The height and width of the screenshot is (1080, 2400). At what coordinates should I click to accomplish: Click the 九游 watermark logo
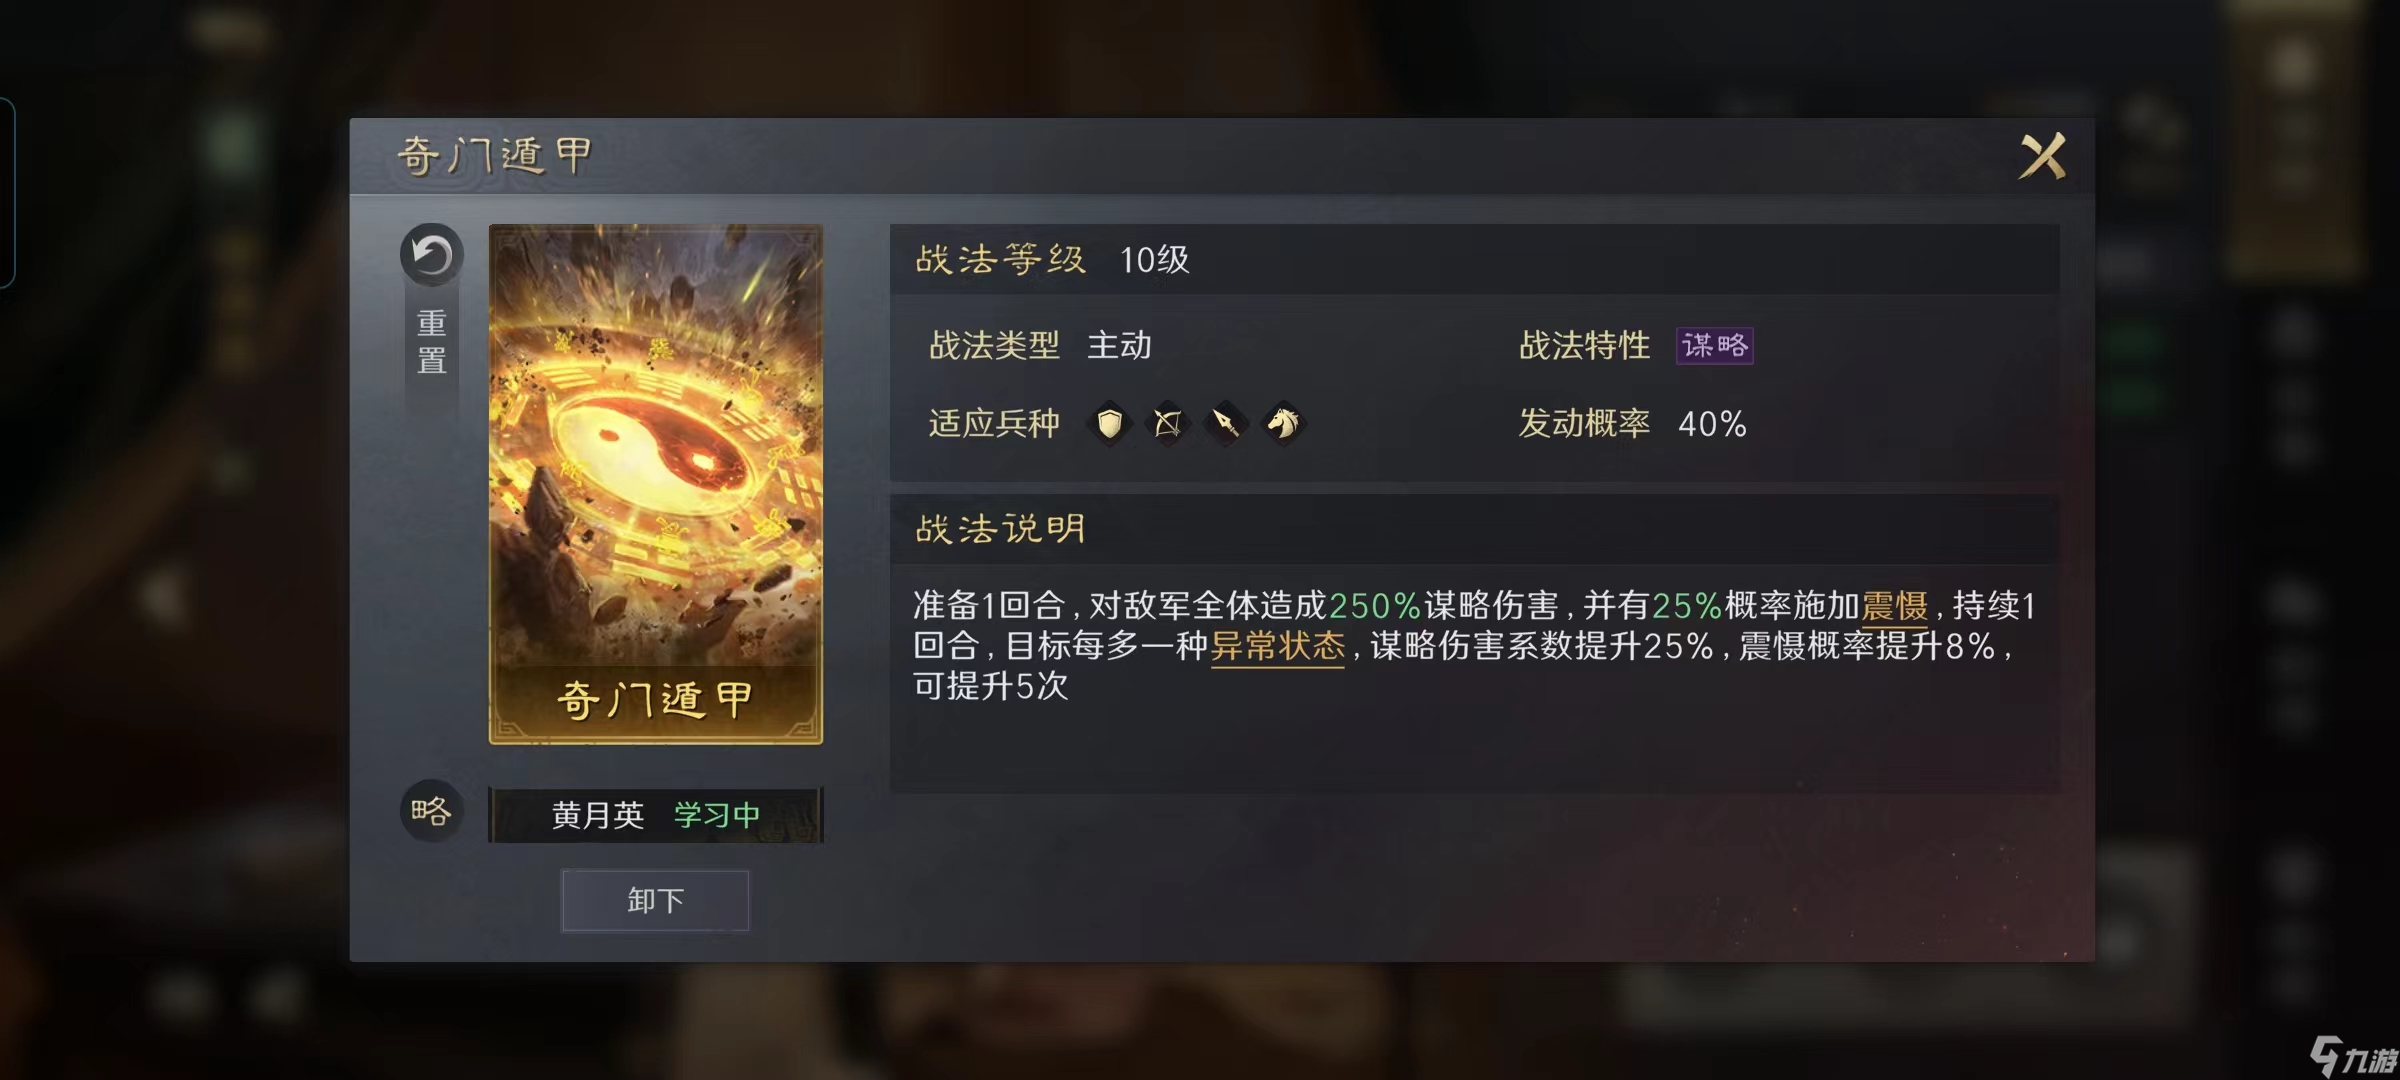click(2354, 1056)
